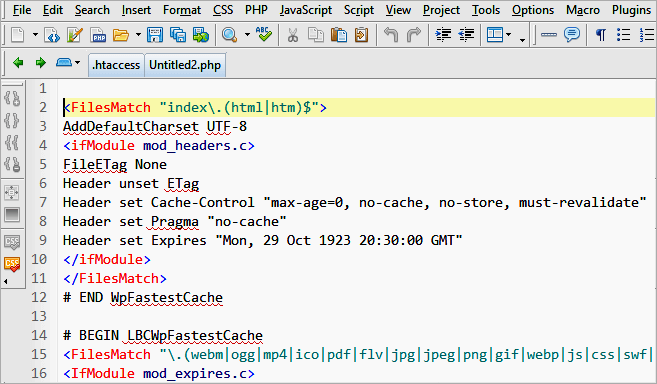Open the dropdown next to blue device icon
Viewport: 657px width, 384px height.
point(78,63)
